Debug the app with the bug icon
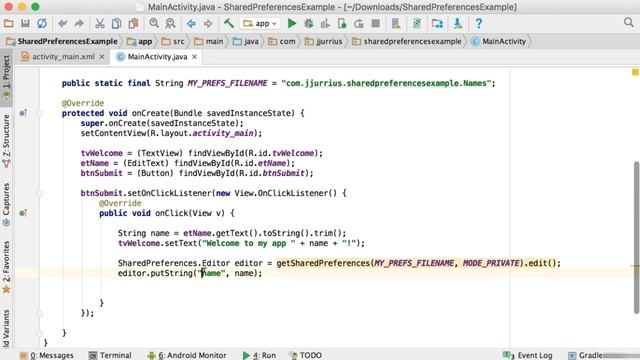The image size is (640, 360). pos(309,23)
